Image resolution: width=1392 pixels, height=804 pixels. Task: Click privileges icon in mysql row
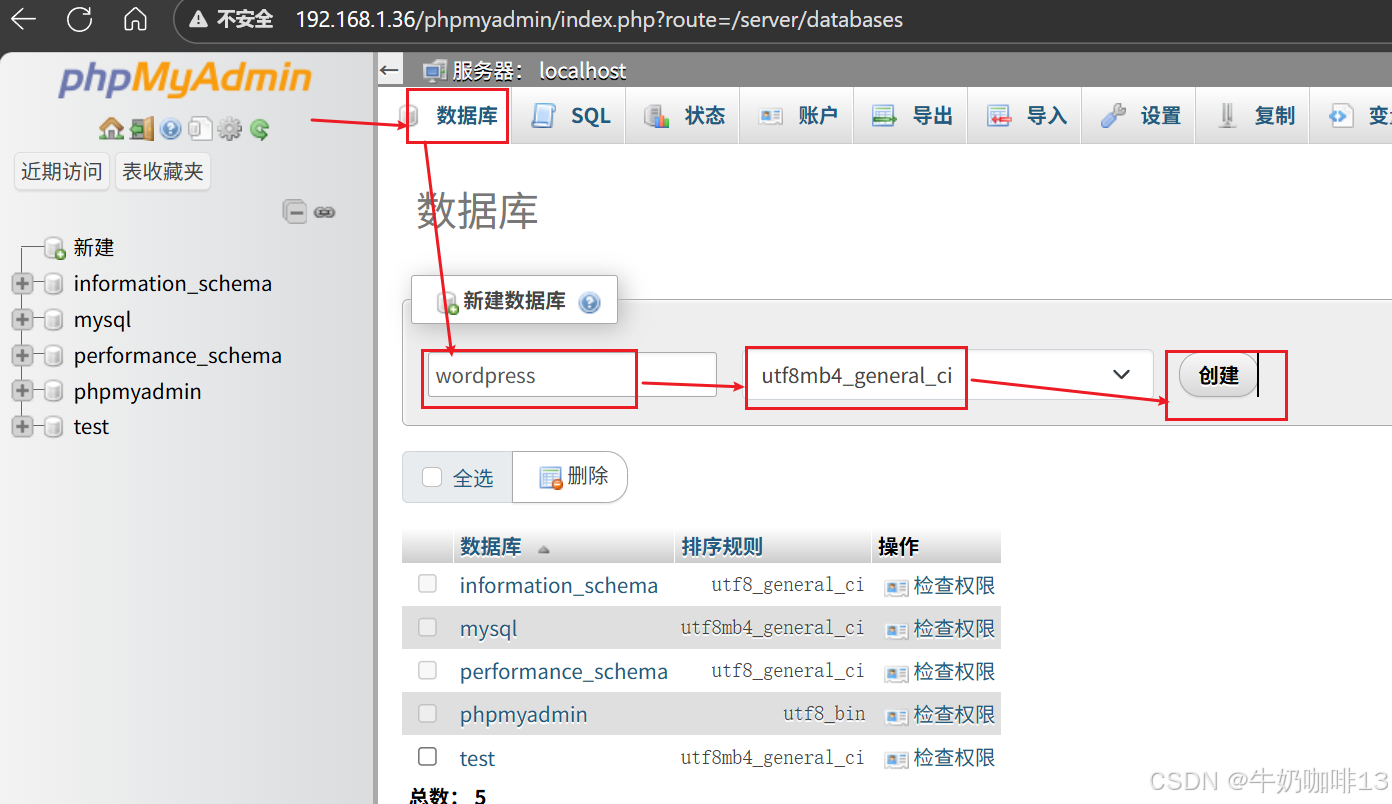[x=897, y=630]
